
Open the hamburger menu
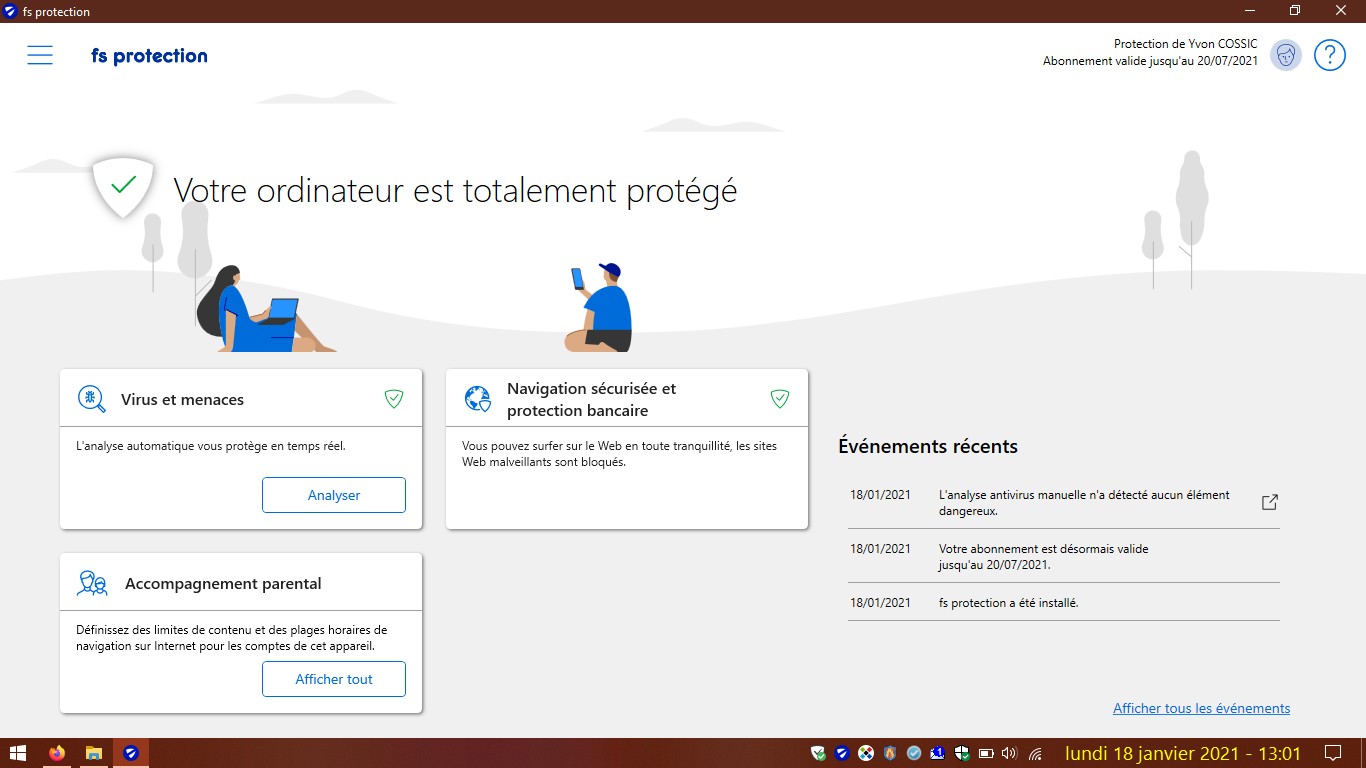pos(40,55)
